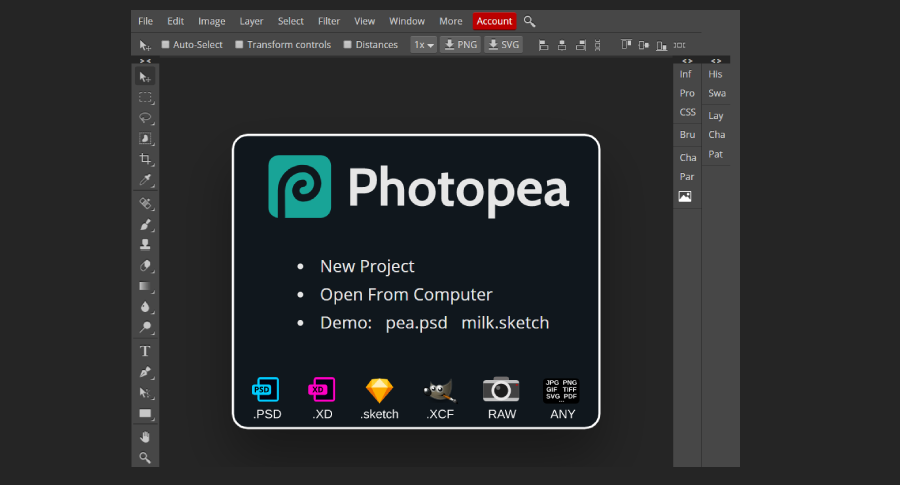The image size is (900, 485).
Task: Collapse the left toolbar with the >< arrows
Action: tap(145, 60)
